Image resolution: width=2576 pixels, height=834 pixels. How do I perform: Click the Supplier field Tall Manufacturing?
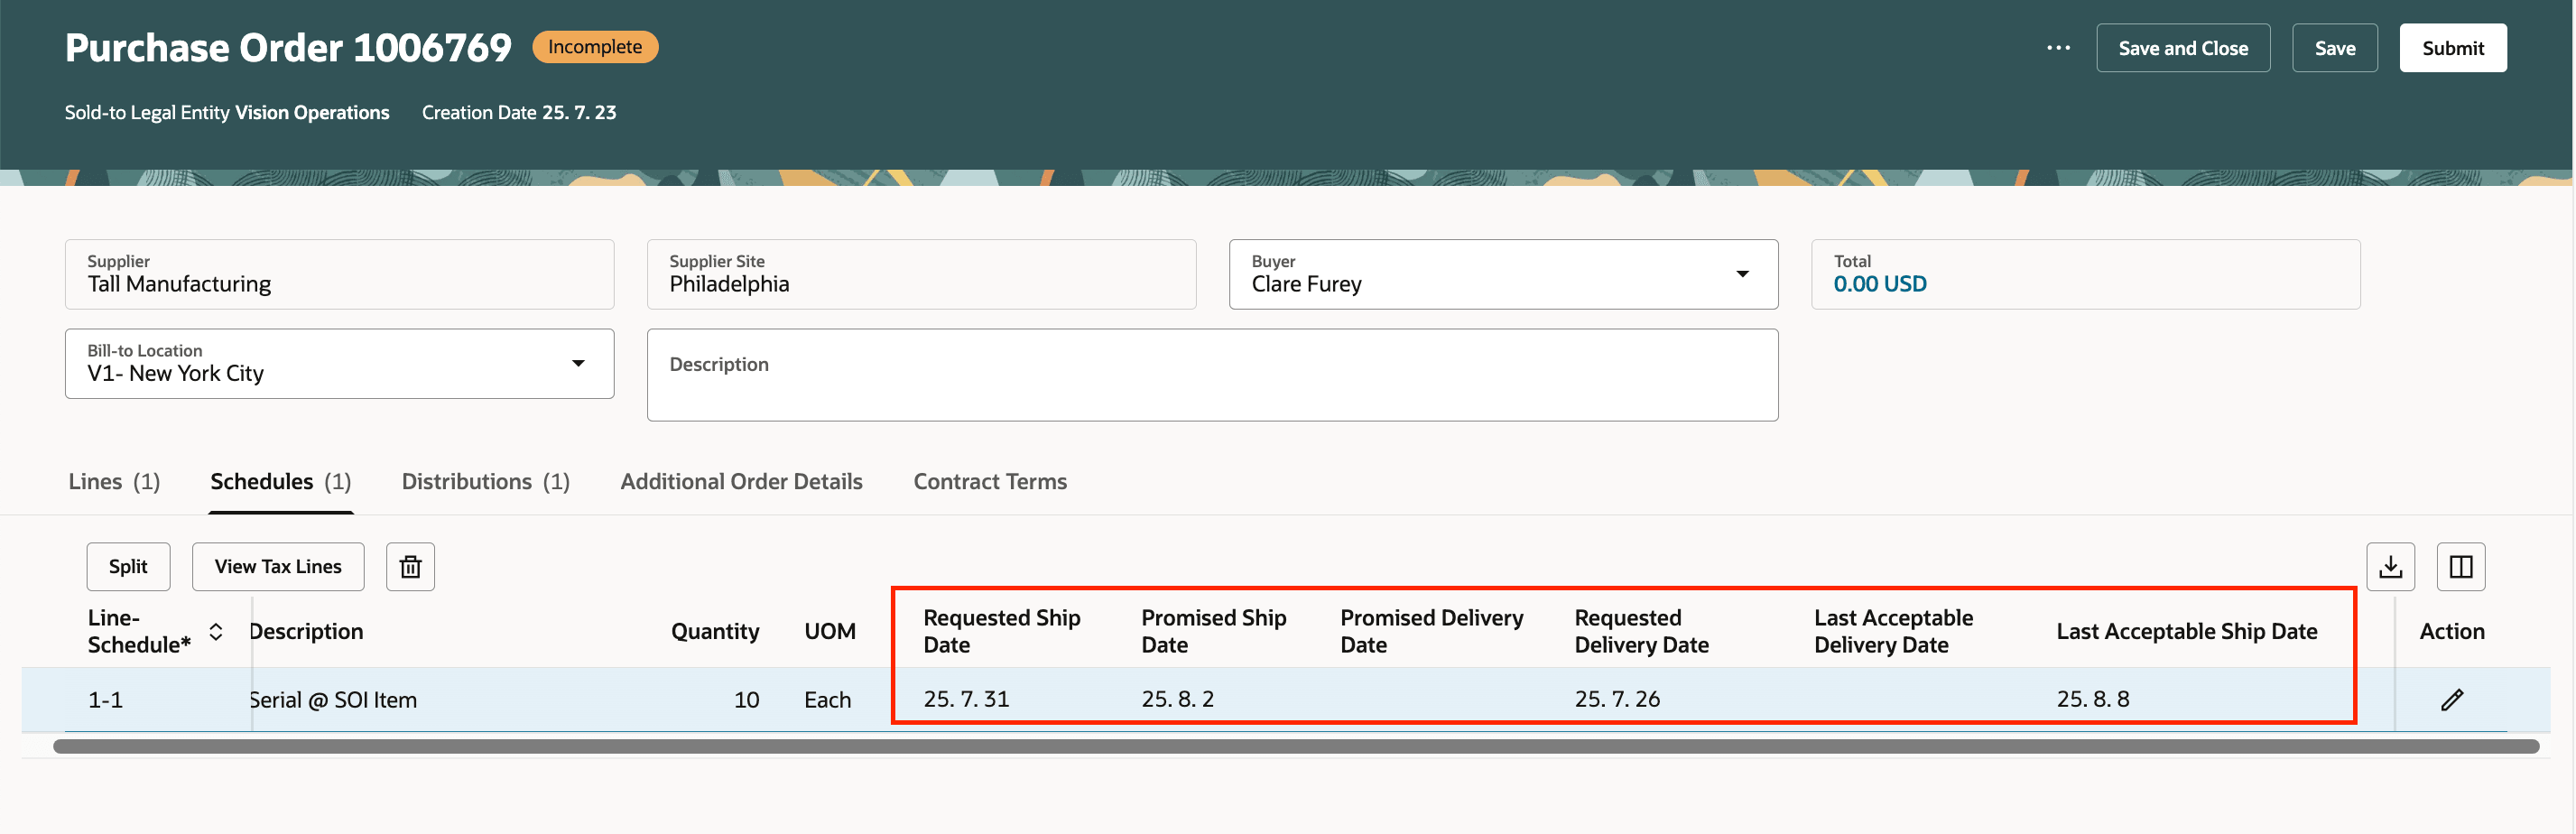pyautogui.click(x=339, y=274)
